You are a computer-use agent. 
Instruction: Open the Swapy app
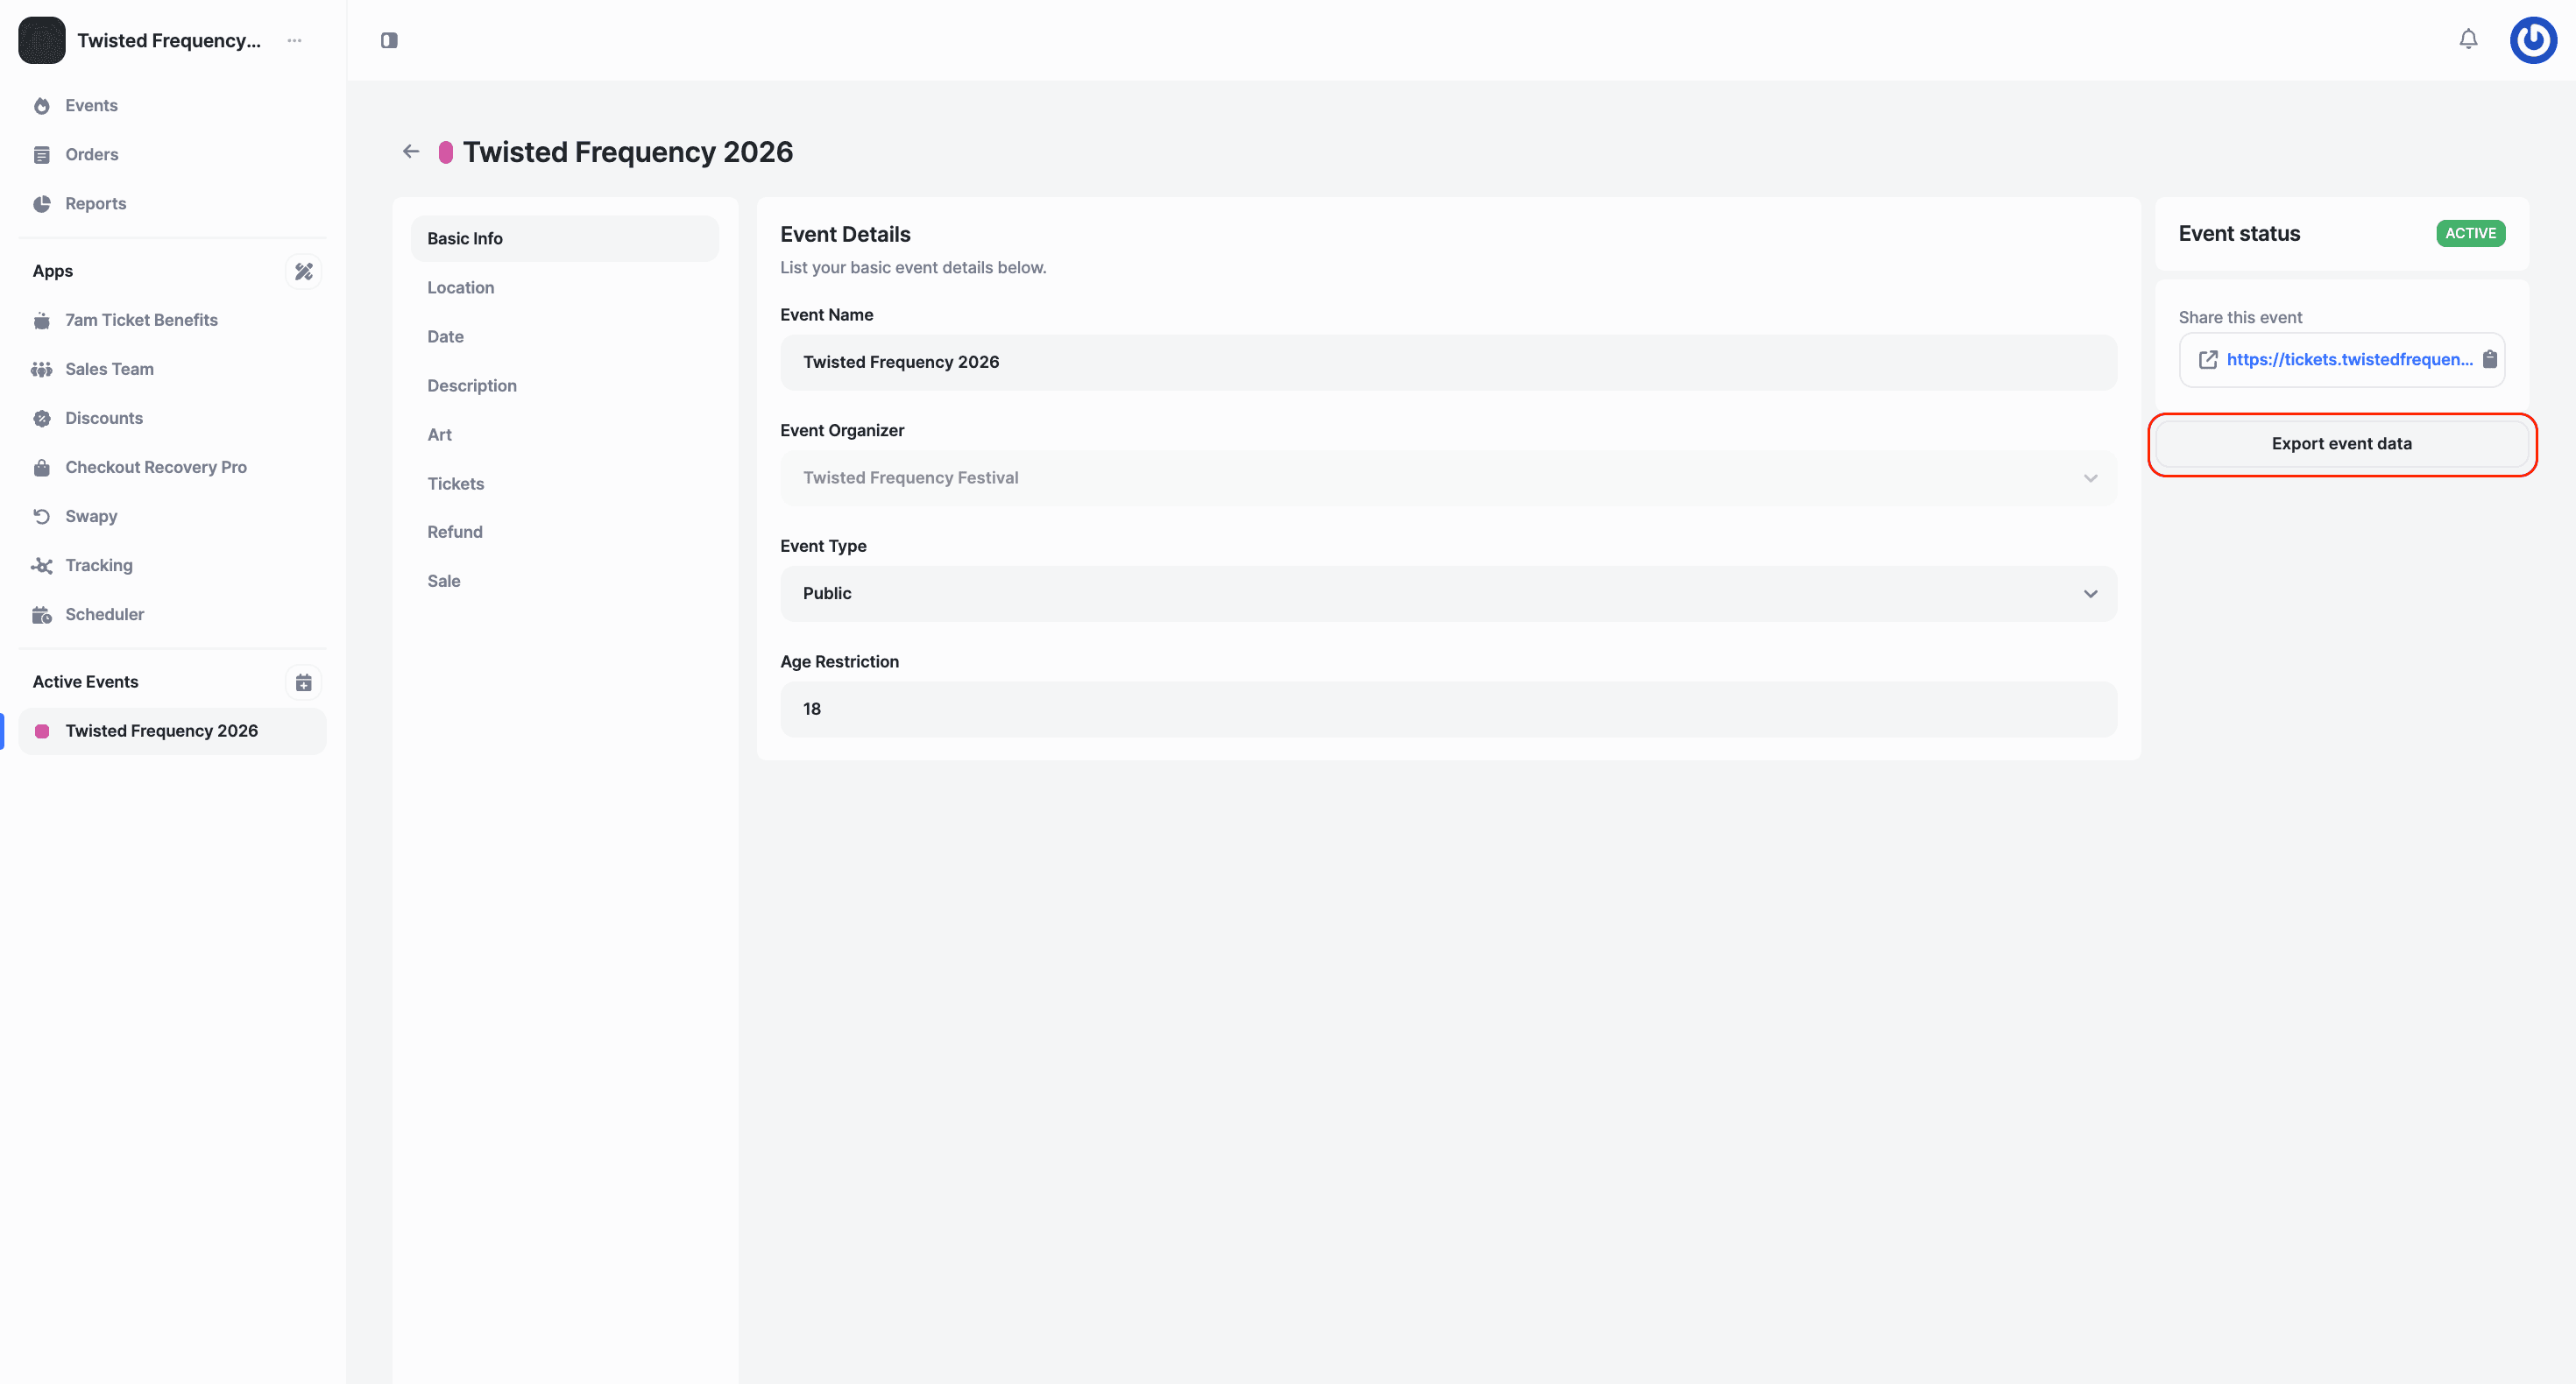(x=91, y=516)
